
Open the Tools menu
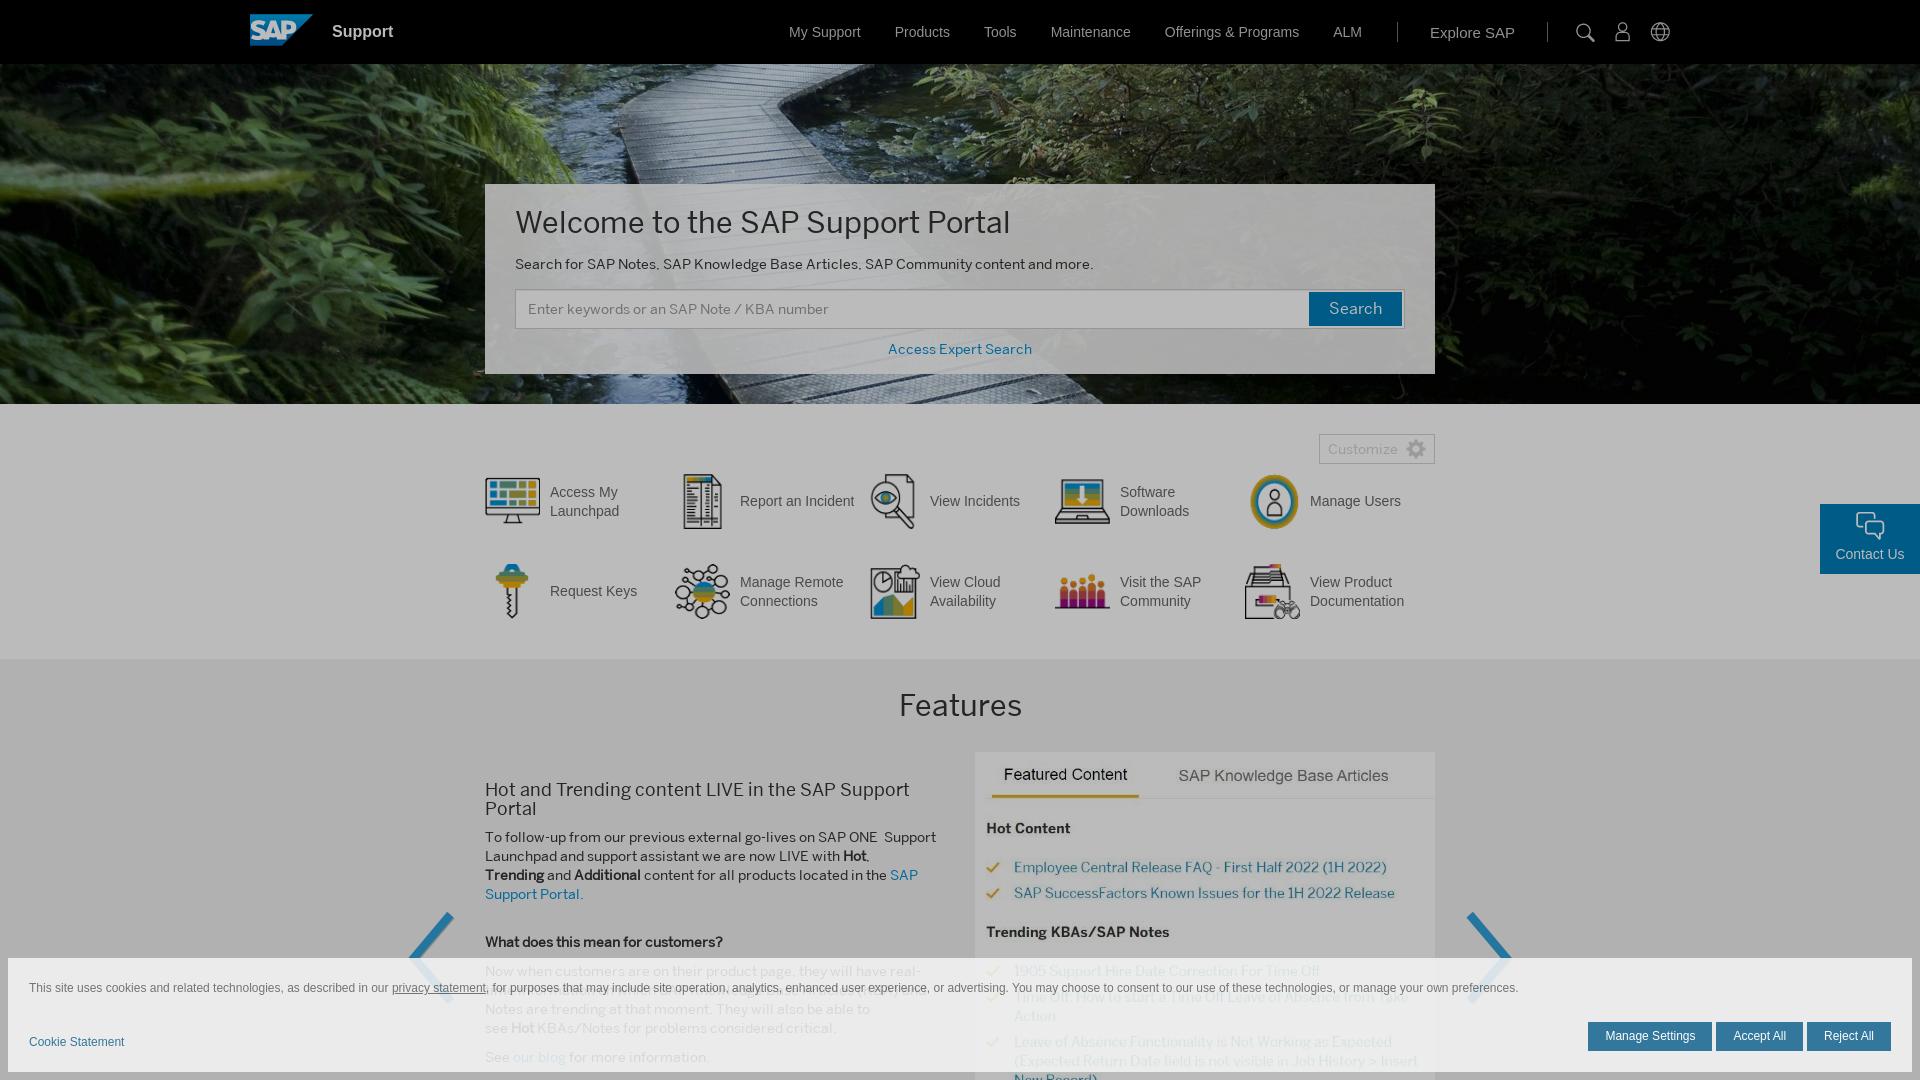[x=1000, y=32]
